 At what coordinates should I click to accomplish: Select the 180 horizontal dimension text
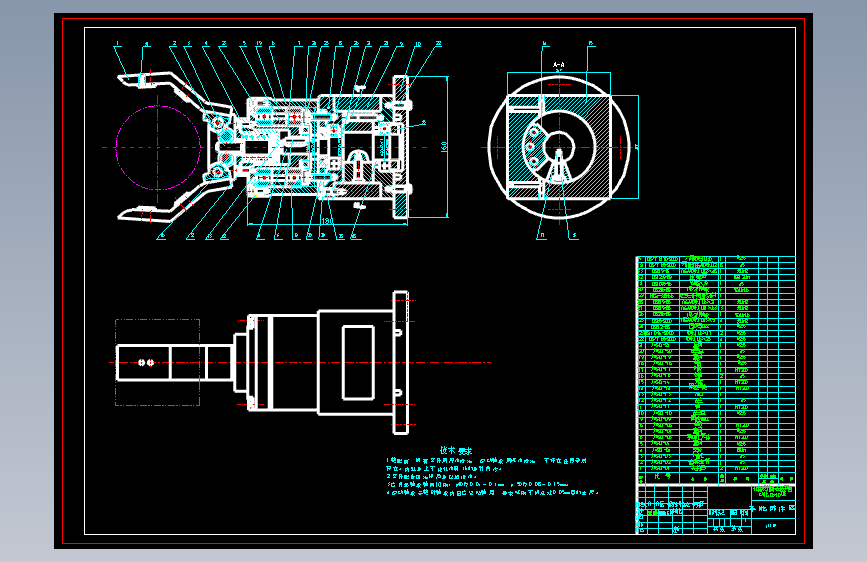pyautogui.click(x=327, y=221)
